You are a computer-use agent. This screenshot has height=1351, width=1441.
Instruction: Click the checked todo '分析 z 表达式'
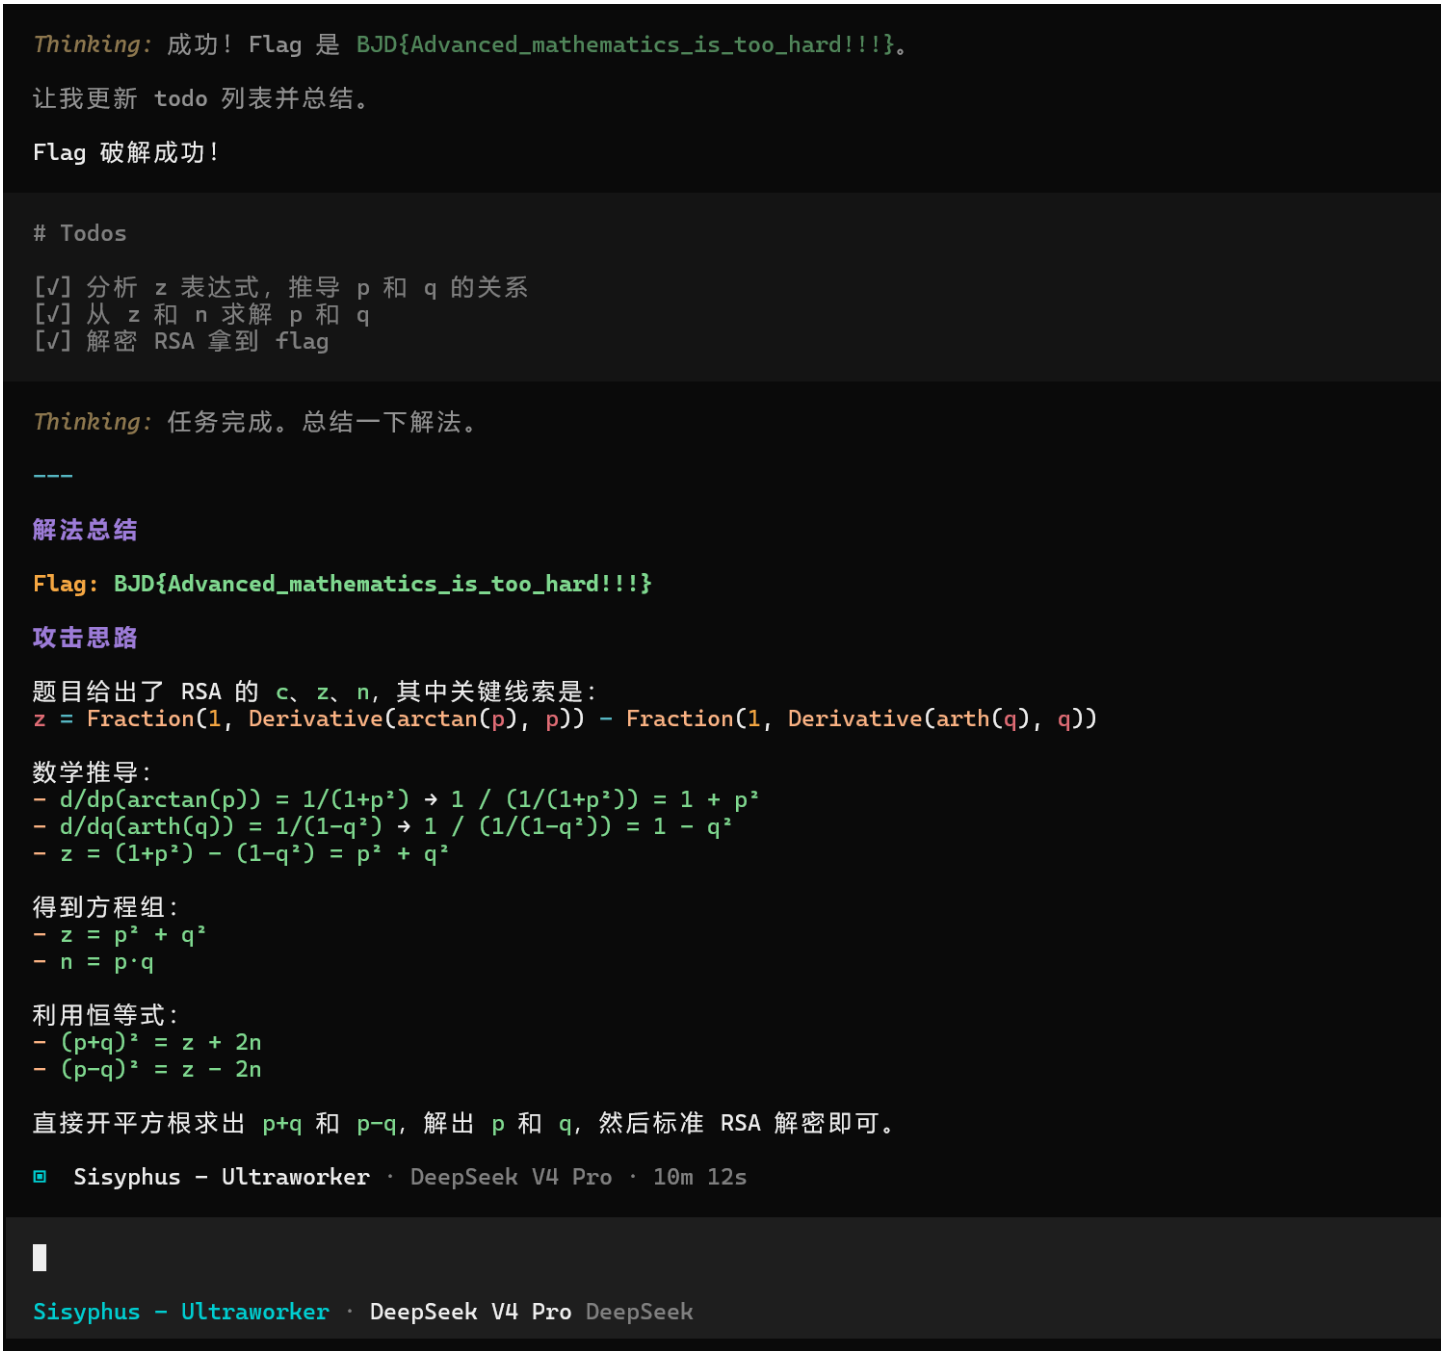click(x=281, y=288)
